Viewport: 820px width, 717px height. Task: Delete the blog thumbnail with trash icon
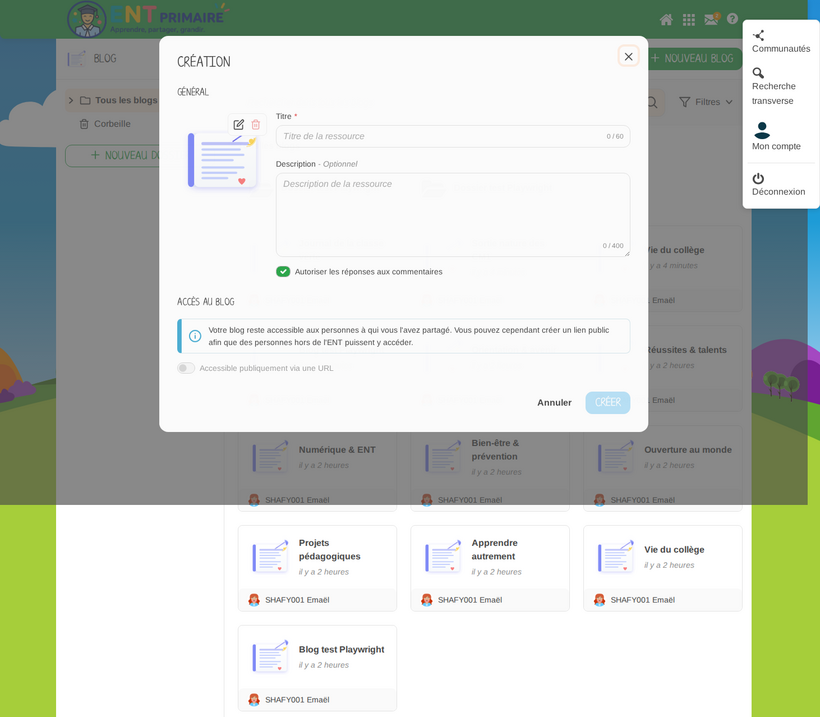256,124
